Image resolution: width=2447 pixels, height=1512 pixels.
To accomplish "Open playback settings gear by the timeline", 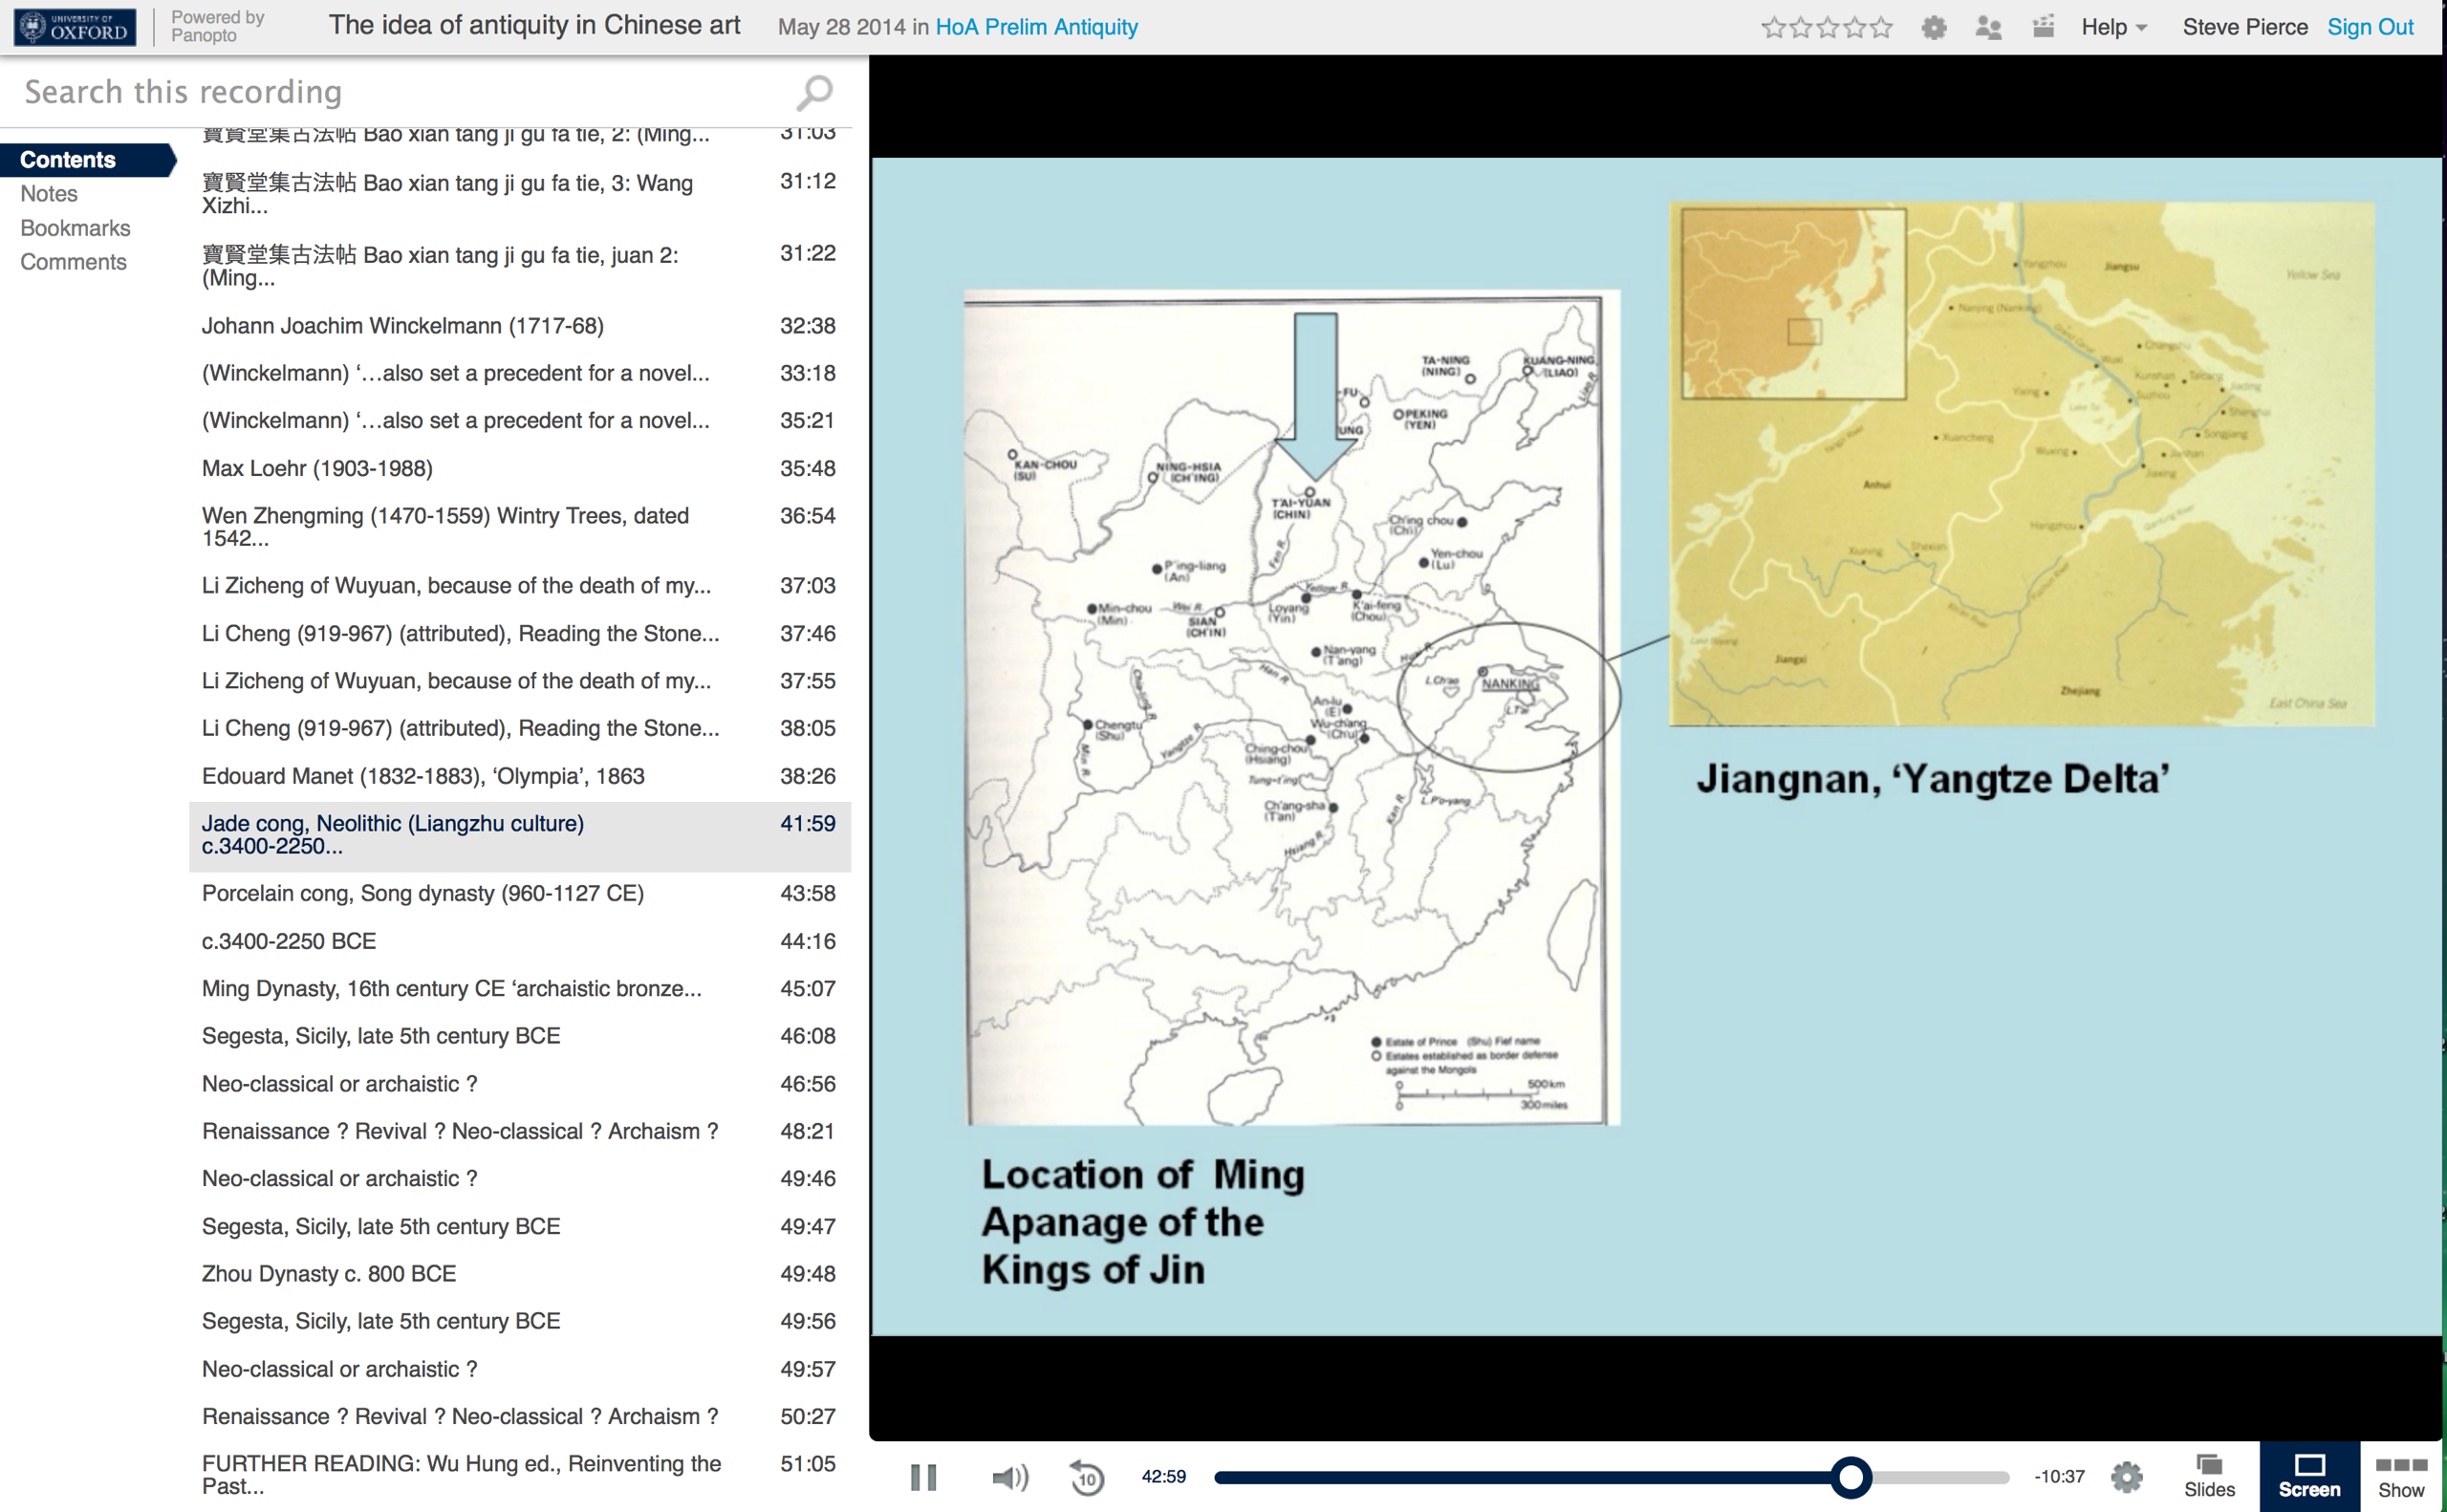I will [2126, 1477].
